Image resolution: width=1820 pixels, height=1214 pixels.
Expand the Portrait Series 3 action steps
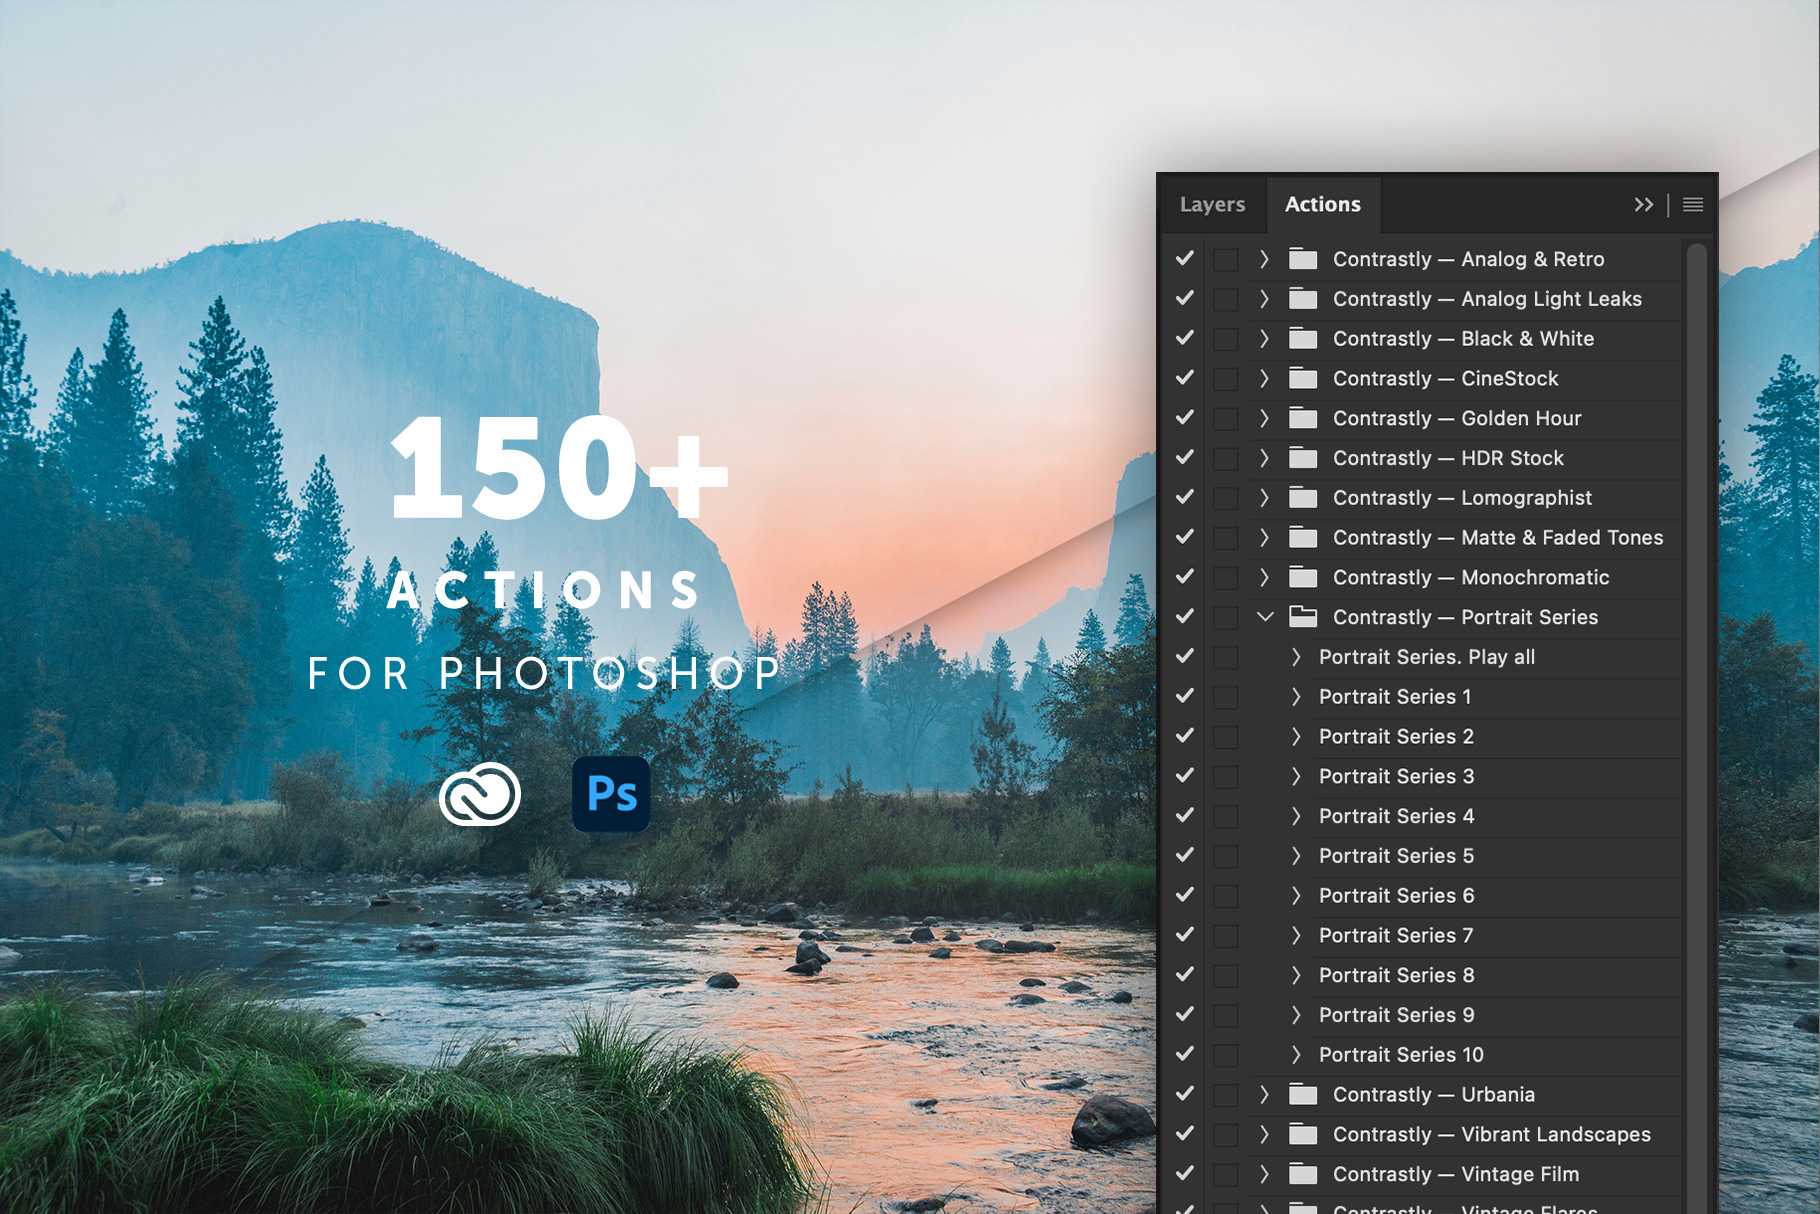1296,776
